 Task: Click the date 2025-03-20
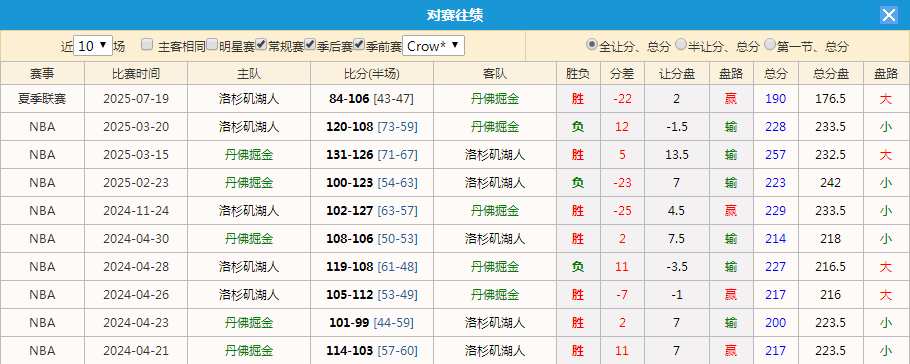pos(136,127)
